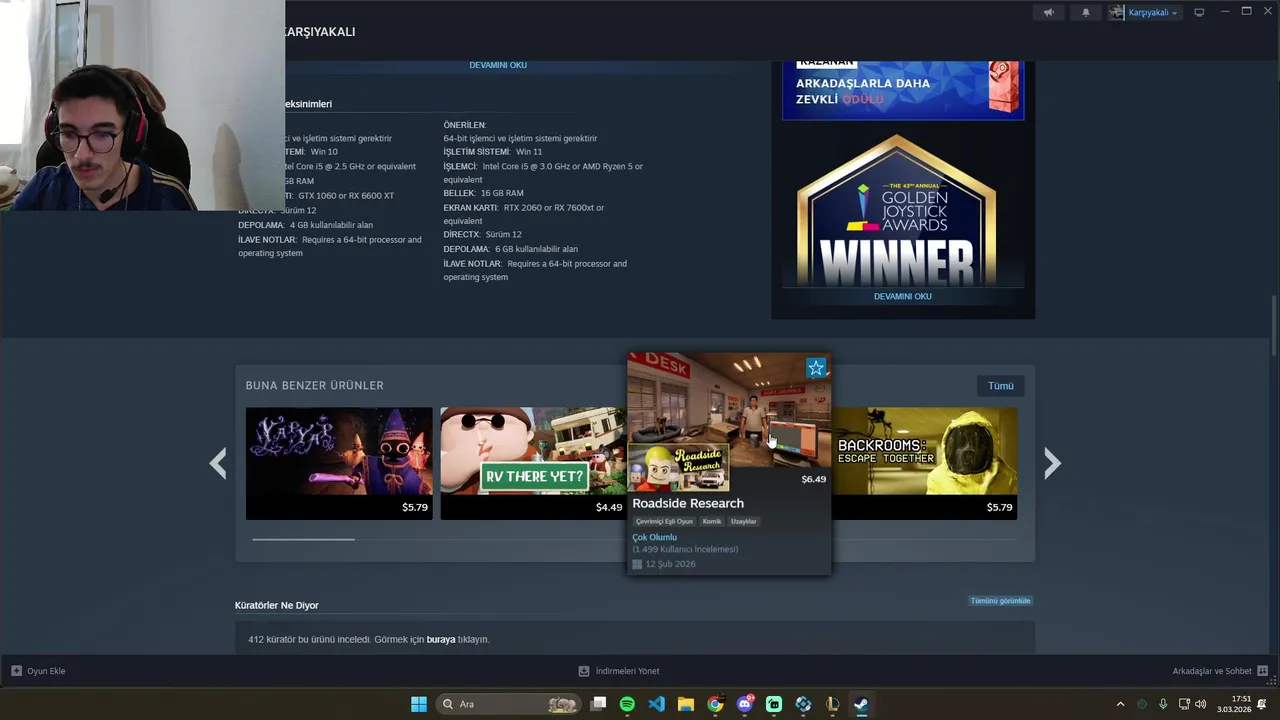1280x720 pixels.
Task: Click the Windows platform icon beside 12 Şub 2026
Action: click(x=636, y=564)
